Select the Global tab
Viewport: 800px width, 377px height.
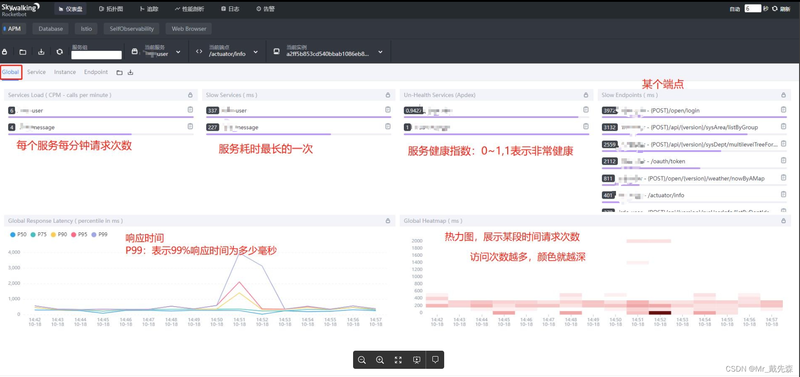coord(10,72)
